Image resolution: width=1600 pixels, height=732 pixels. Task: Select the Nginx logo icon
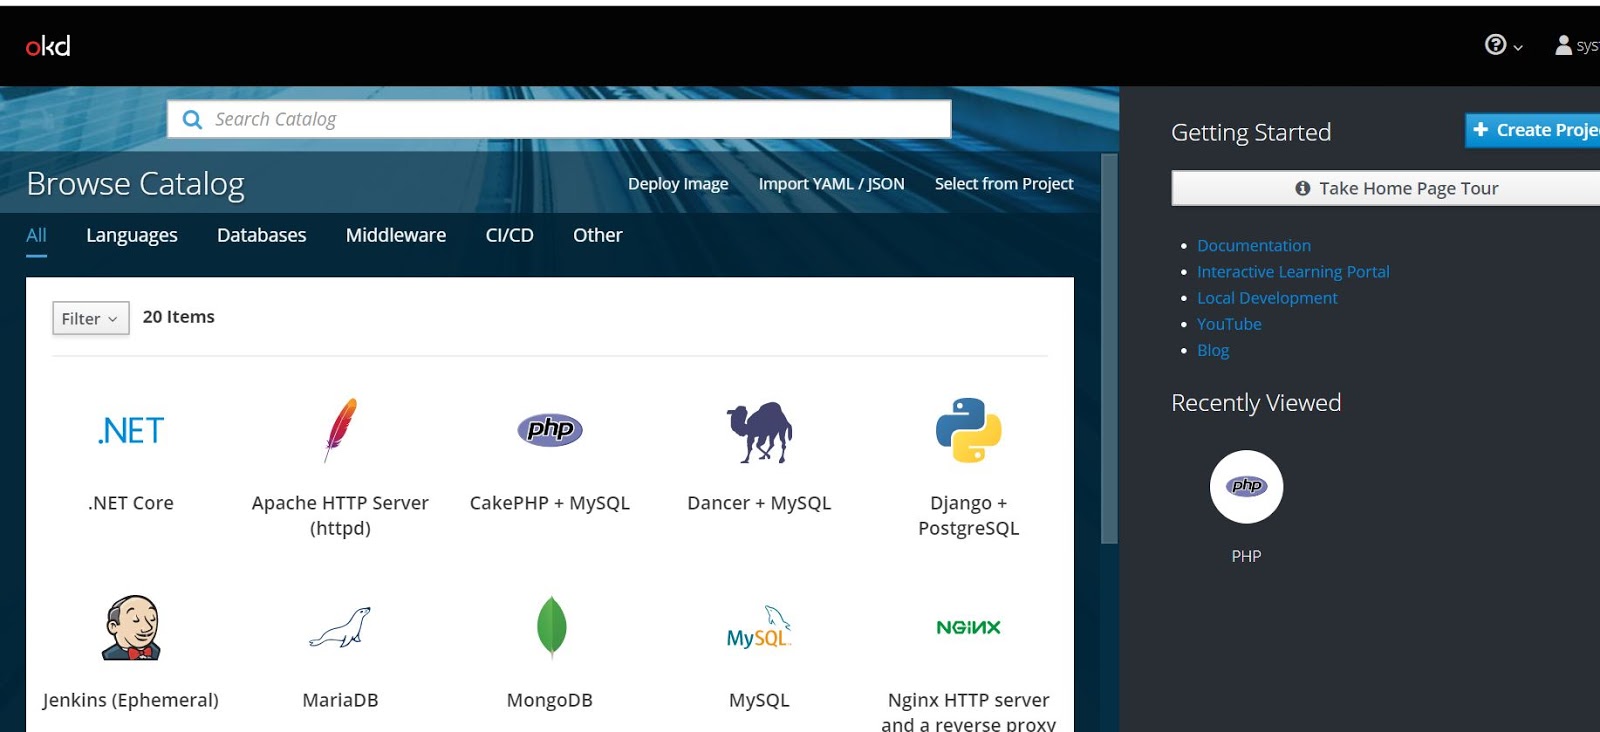[968, 627]
